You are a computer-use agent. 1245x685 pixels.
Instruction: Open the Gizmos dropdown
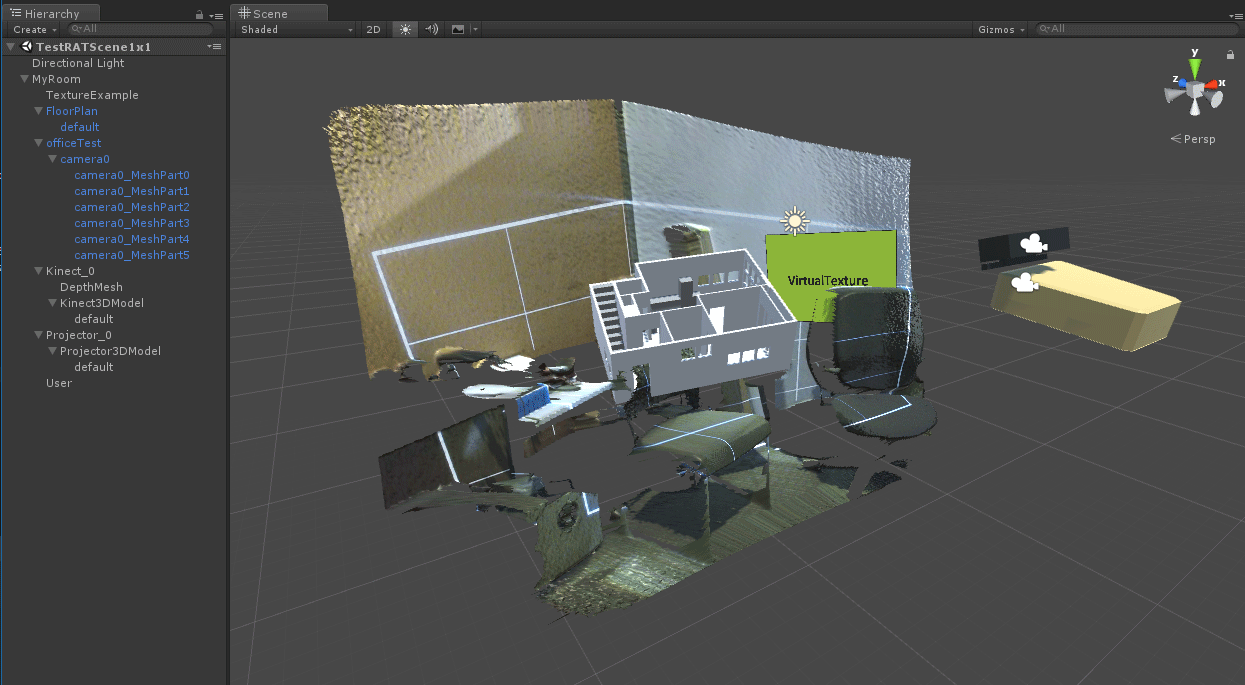[1002, 29]
